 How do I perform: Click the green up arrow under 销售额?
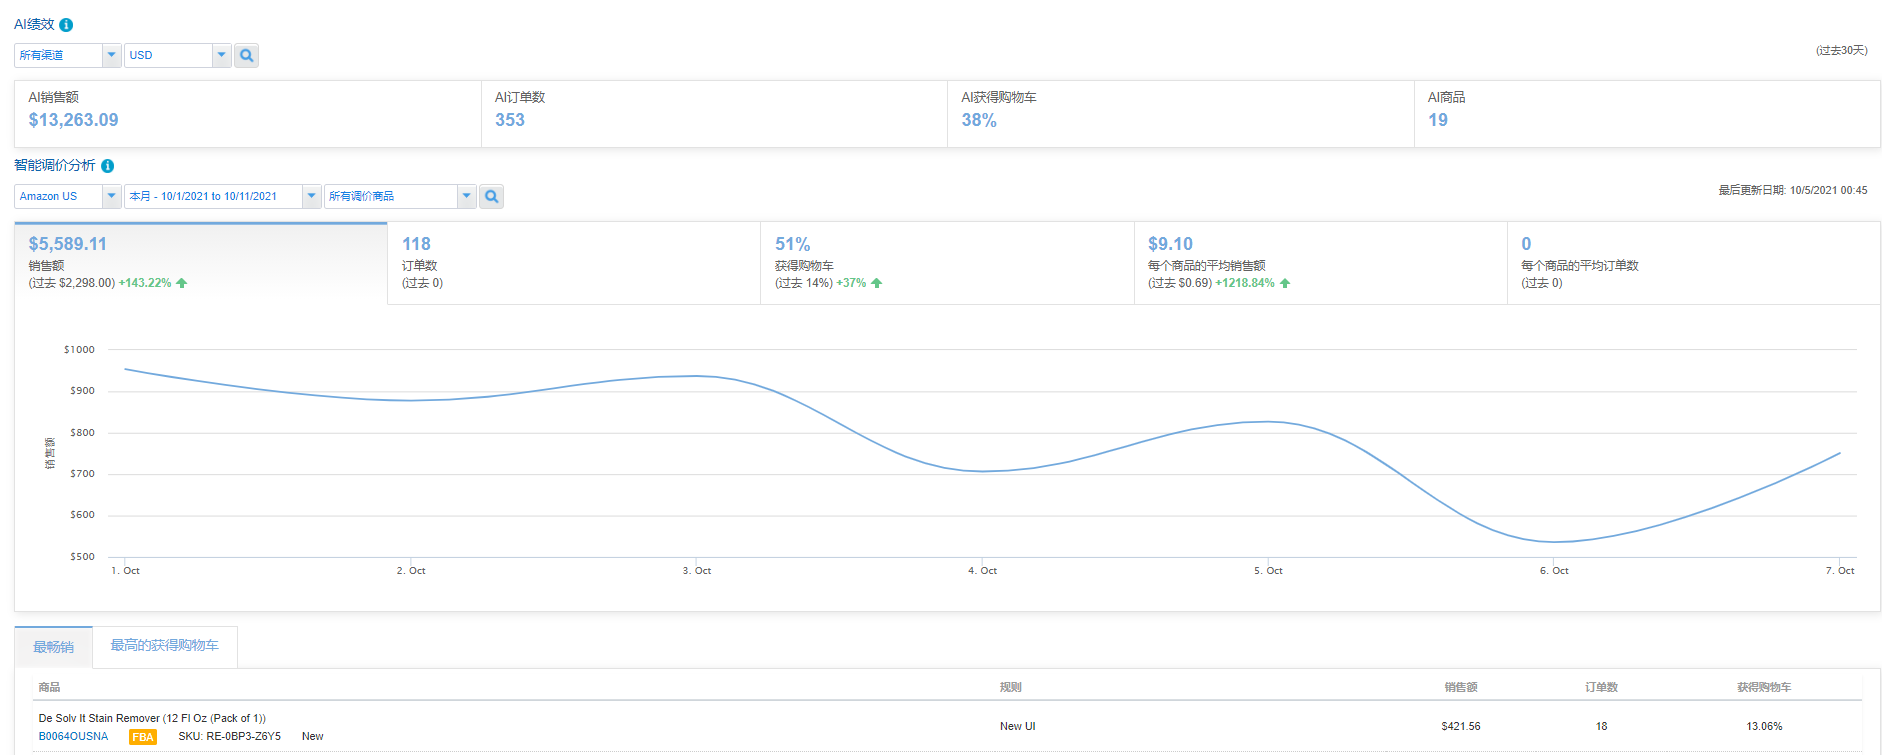pos(182,283)
